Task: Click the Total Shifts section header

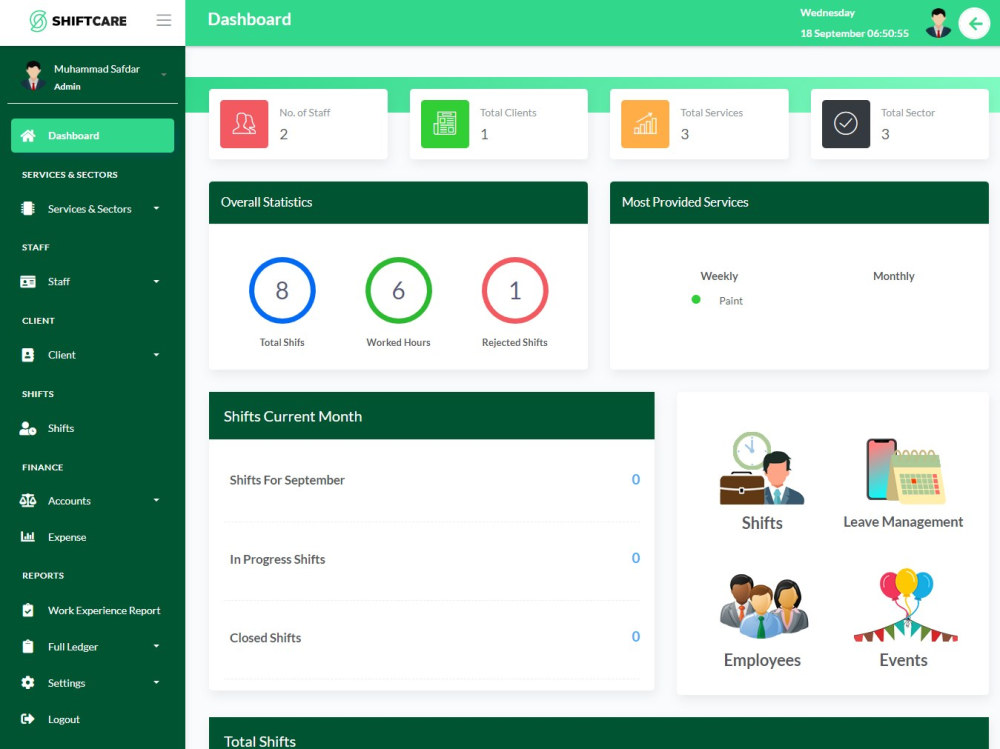Action: (x=598, y=734)
